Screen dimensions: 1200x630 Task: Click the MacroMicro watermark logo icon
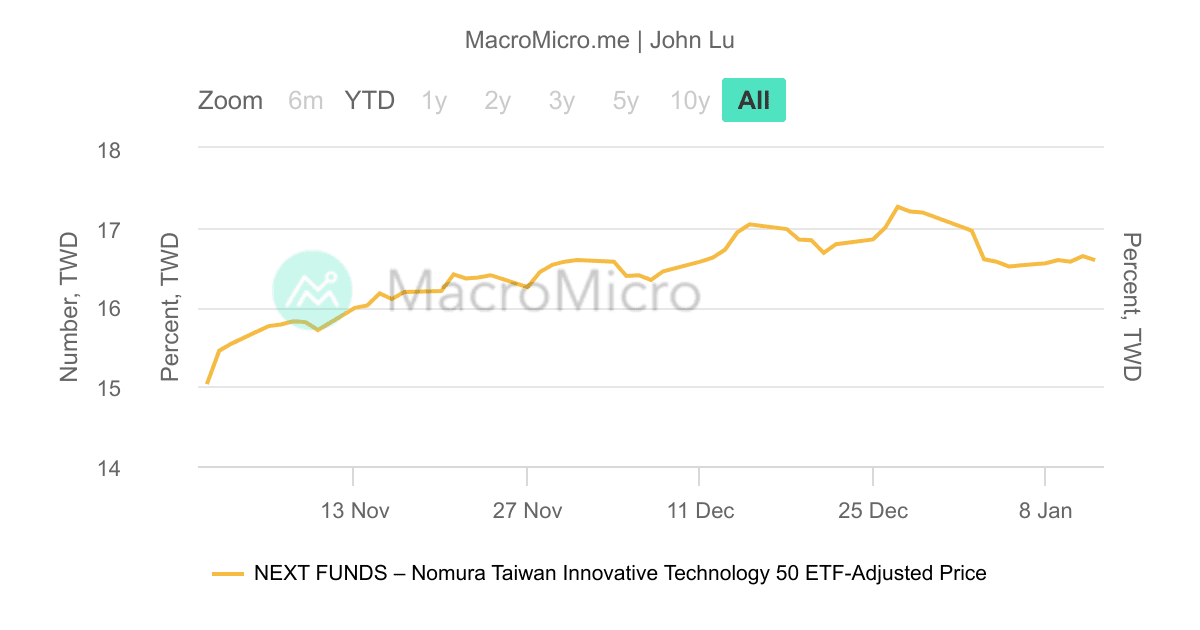point(312,290)
